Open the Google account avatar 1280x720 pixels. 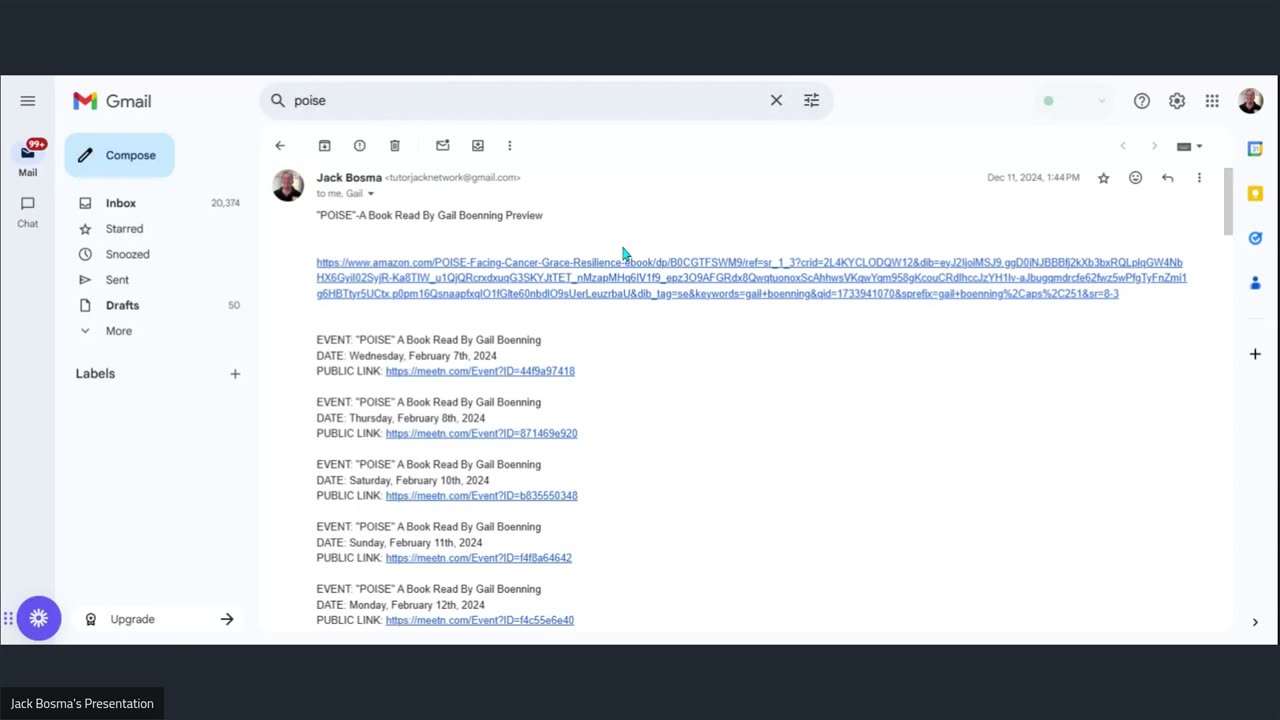coord(1250,101)
